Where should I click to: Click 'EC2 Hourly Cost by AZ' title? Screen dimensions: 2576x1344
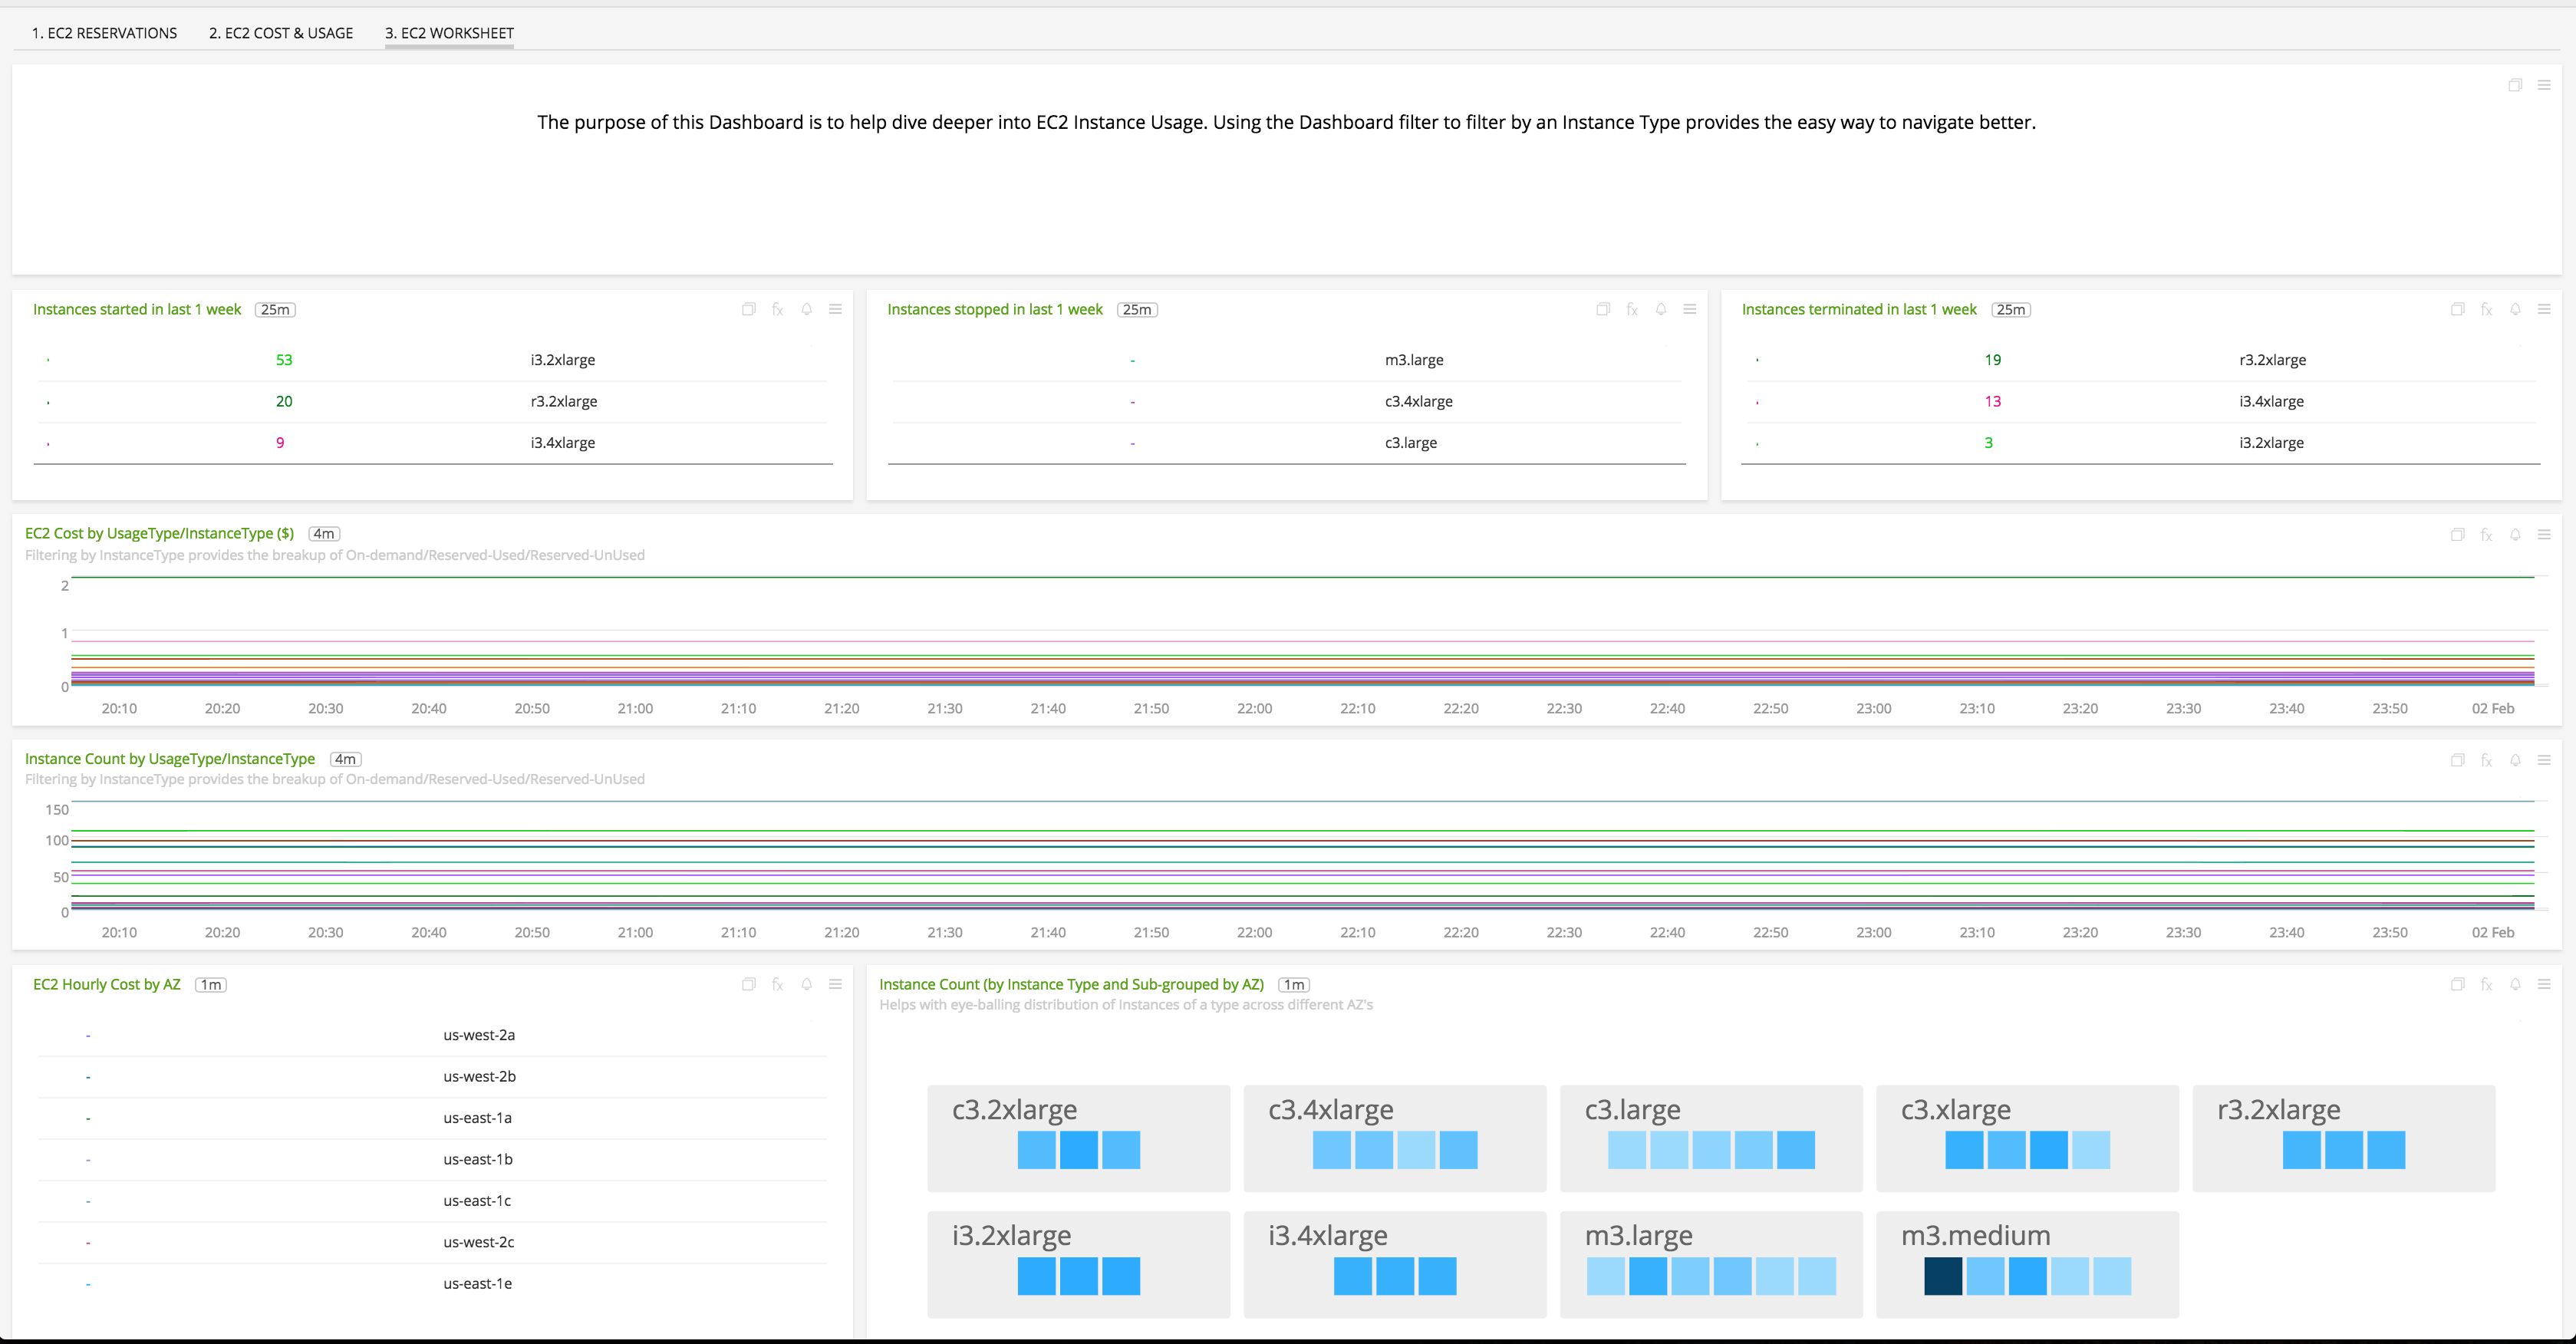click(x=107, y=985)
